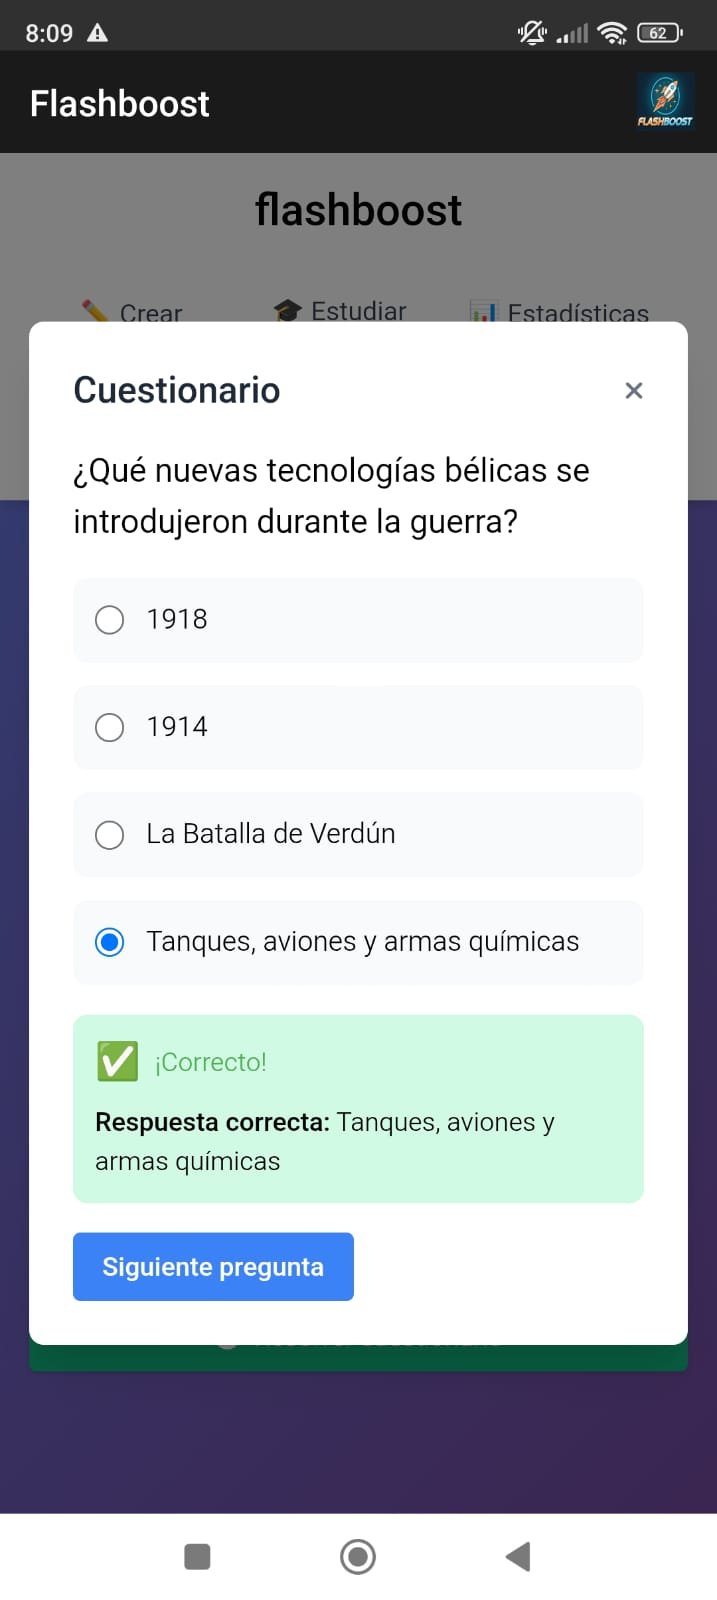Choose the 1914 radio option
This screenshot has width=717, height=1600.
tap(358, 727)
